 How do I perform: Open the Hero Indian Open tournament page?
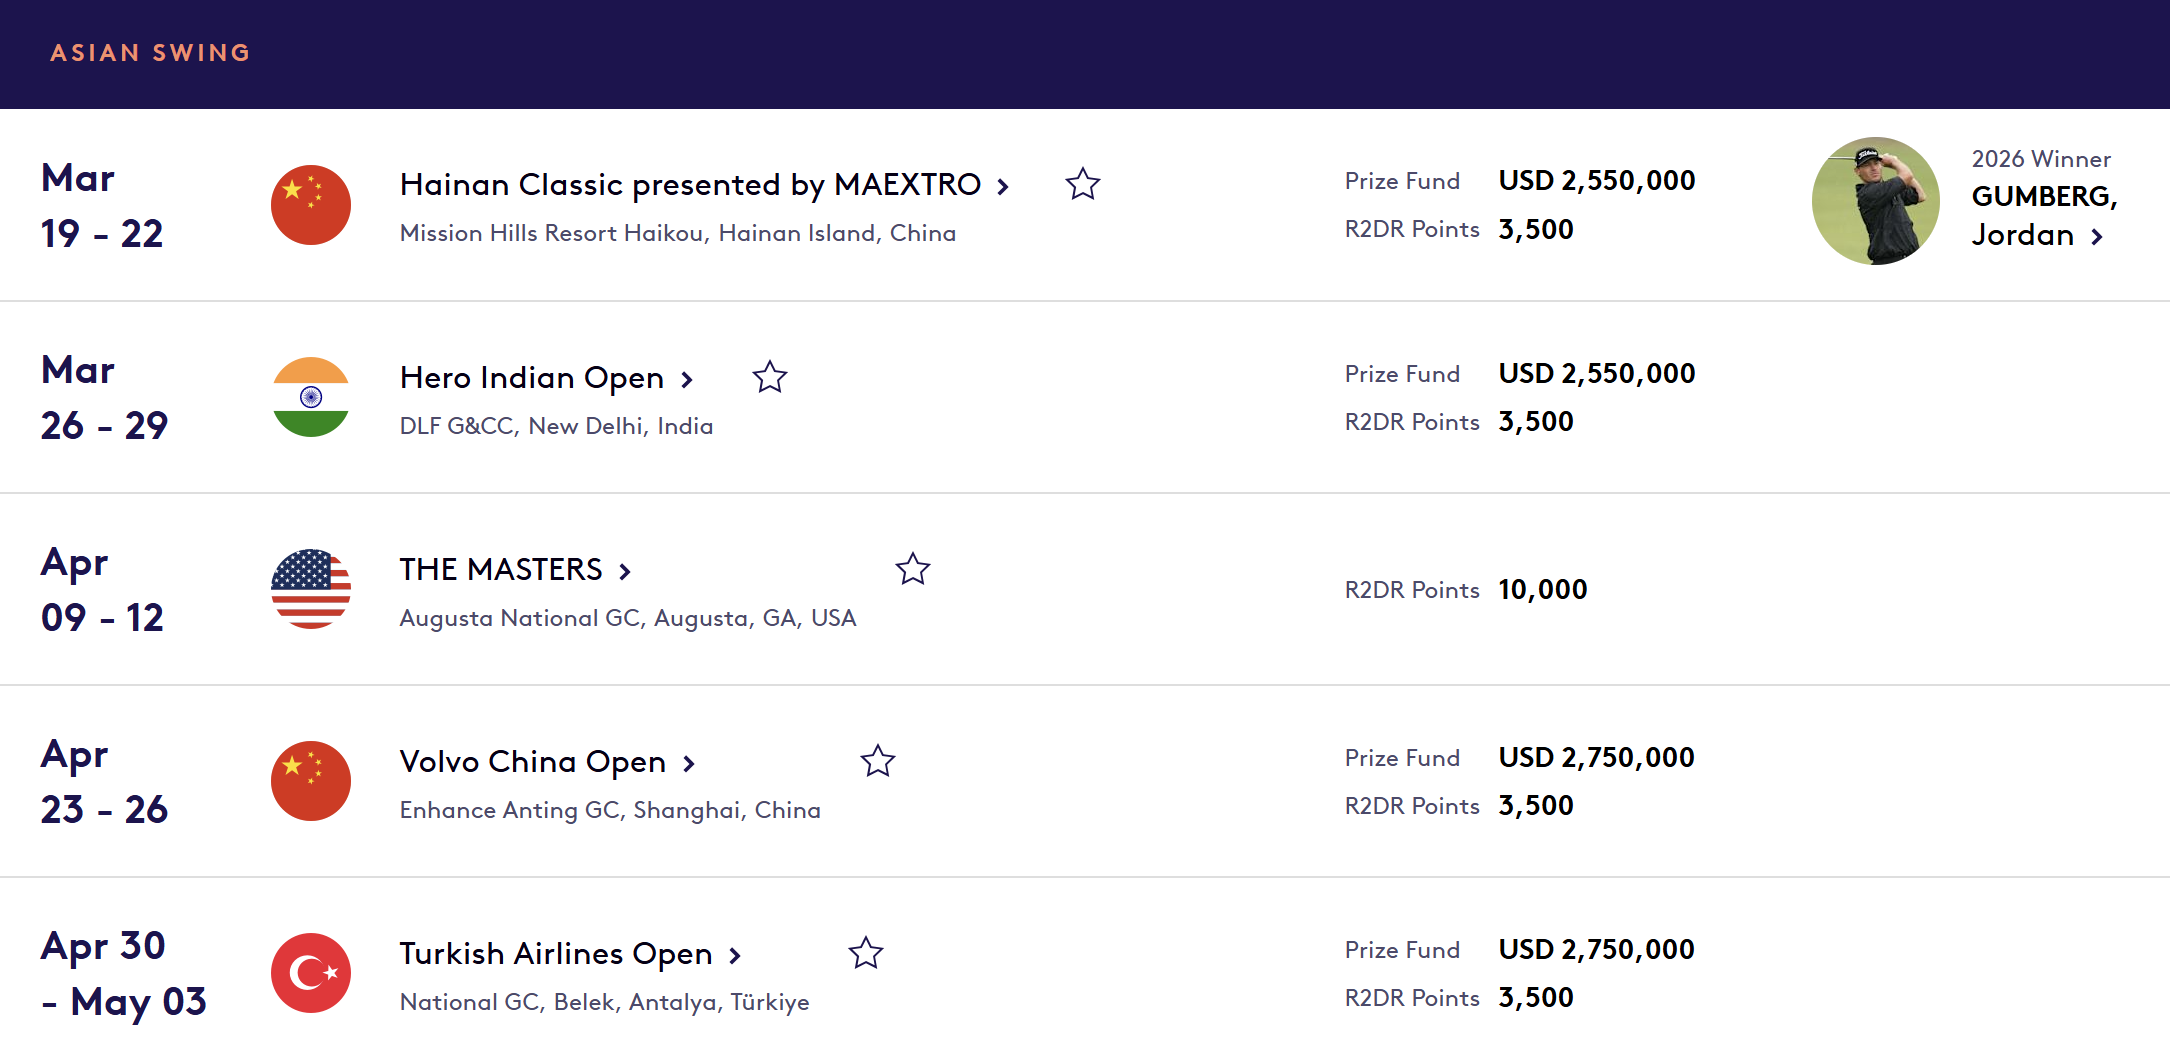tap(532, 378)
